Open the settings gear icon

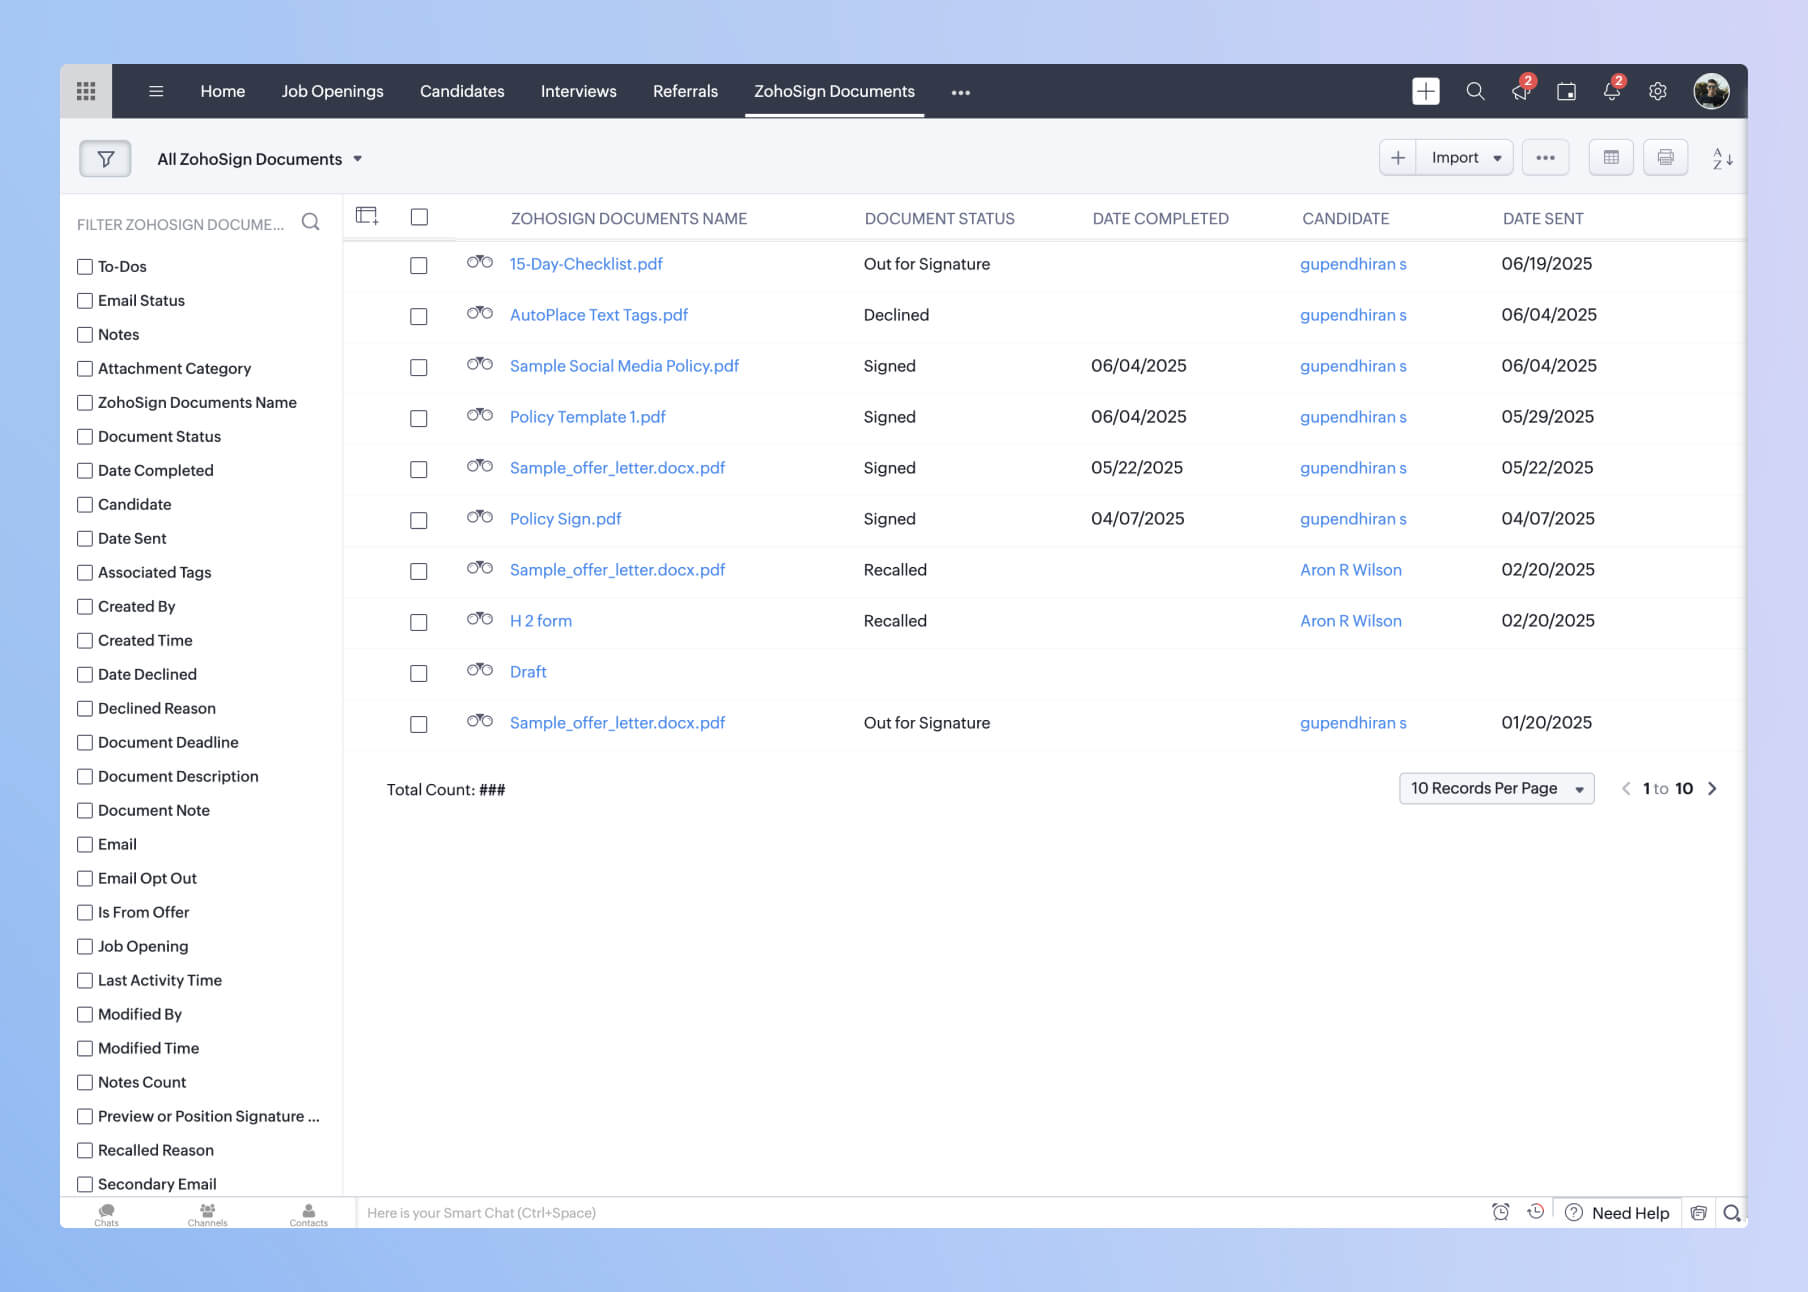(x=1658, y=91)
